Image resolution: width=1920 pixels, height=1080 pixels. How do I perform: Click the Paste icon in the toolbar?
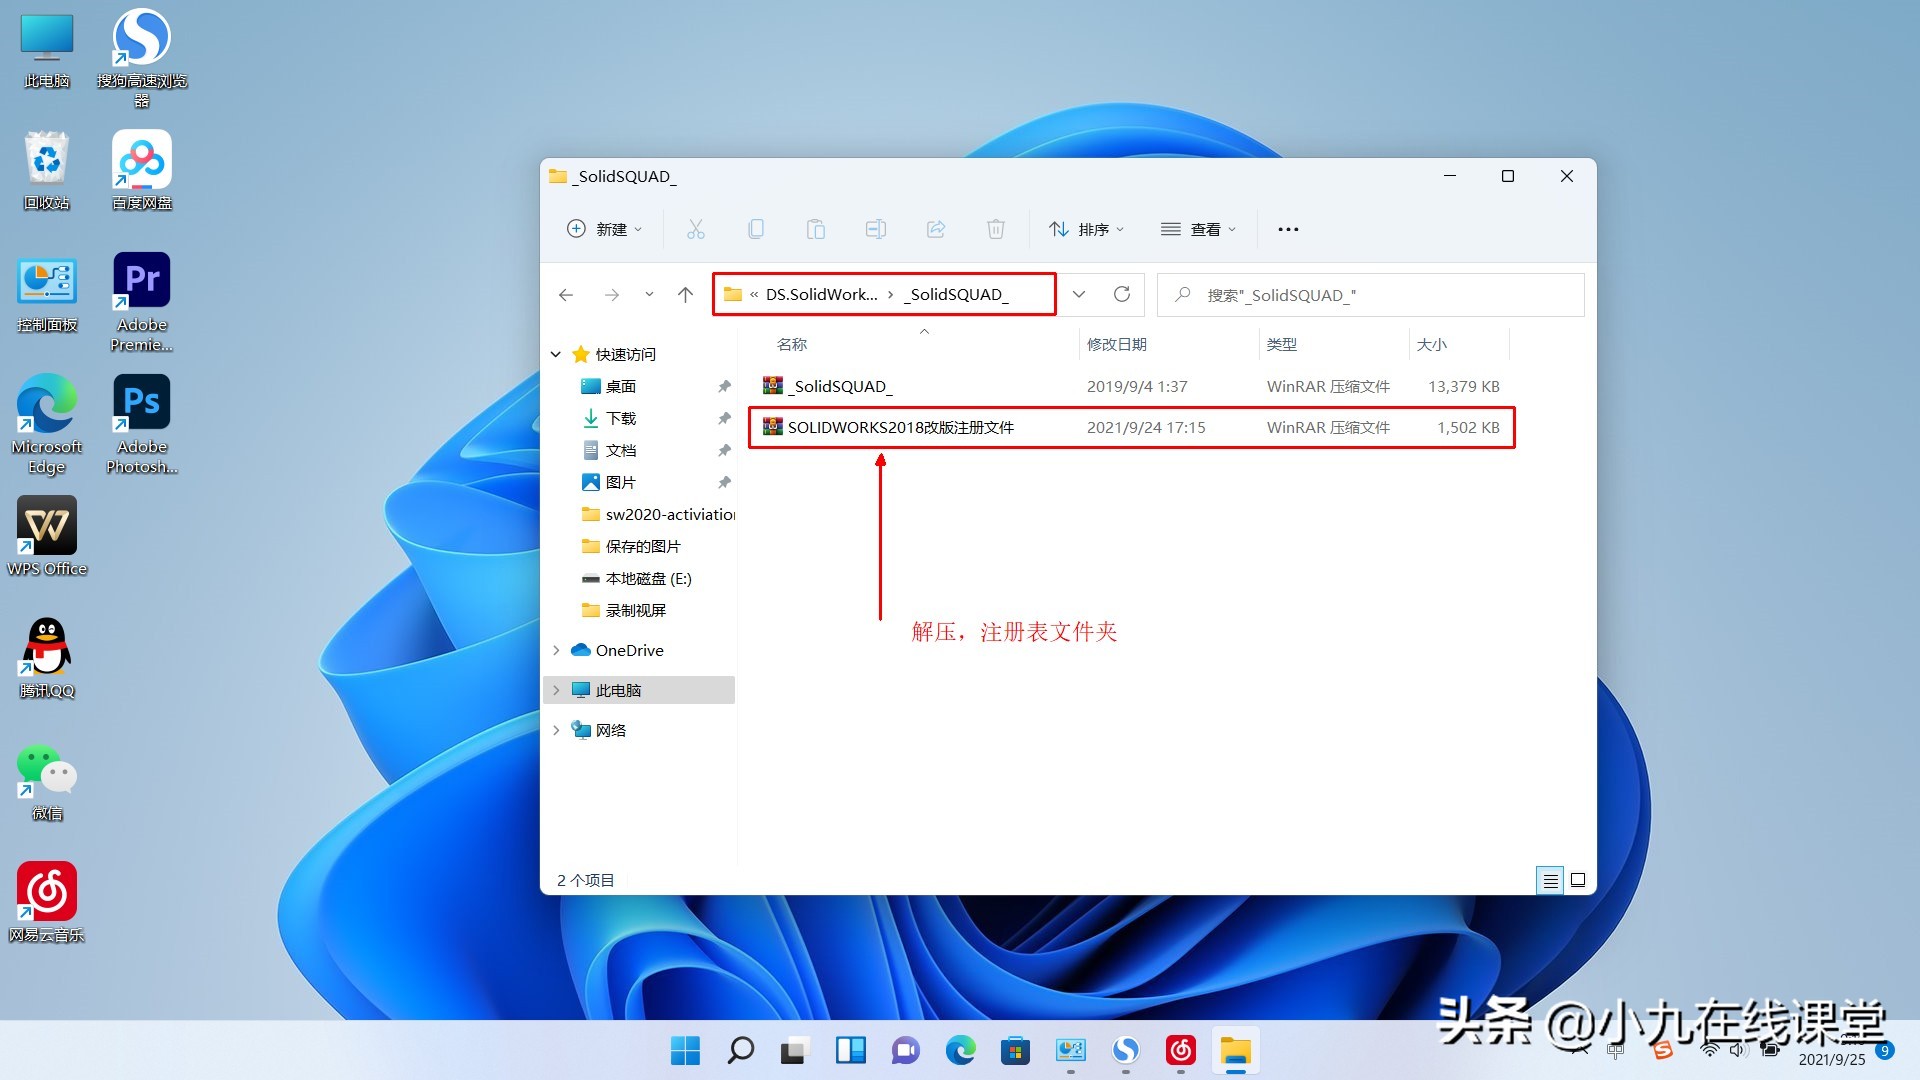point(816,229)
